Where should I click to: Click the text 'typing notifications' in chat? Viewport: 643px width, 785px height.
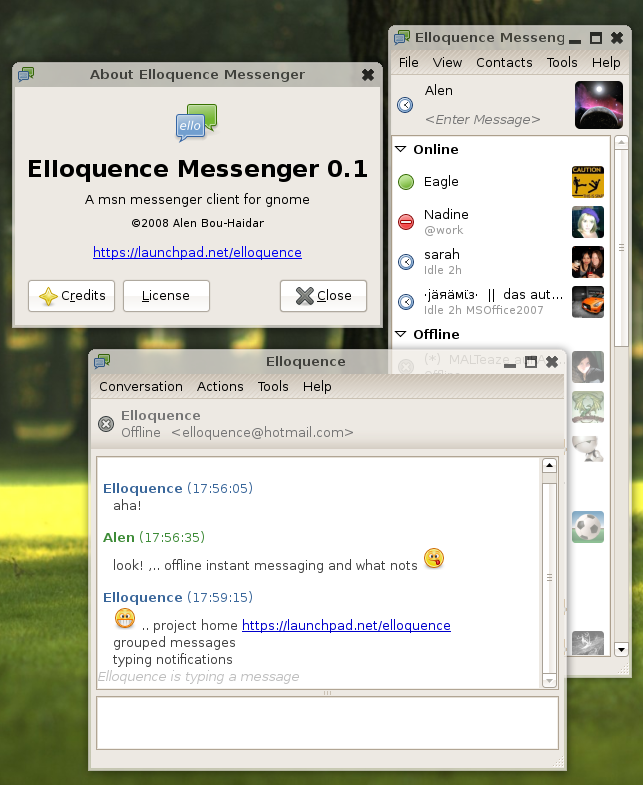pyautogui.click(x=173, y=659)
